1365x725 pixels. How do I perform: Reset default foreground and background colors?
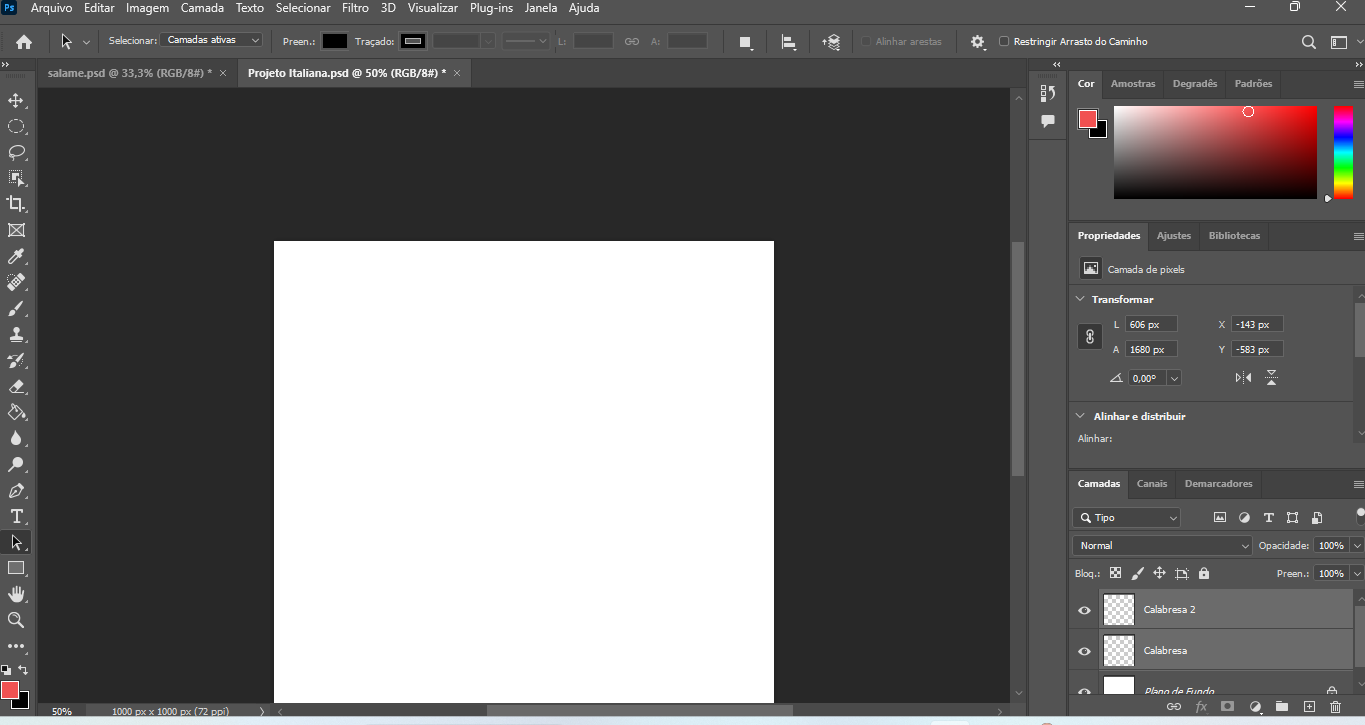tap(6, 670)
